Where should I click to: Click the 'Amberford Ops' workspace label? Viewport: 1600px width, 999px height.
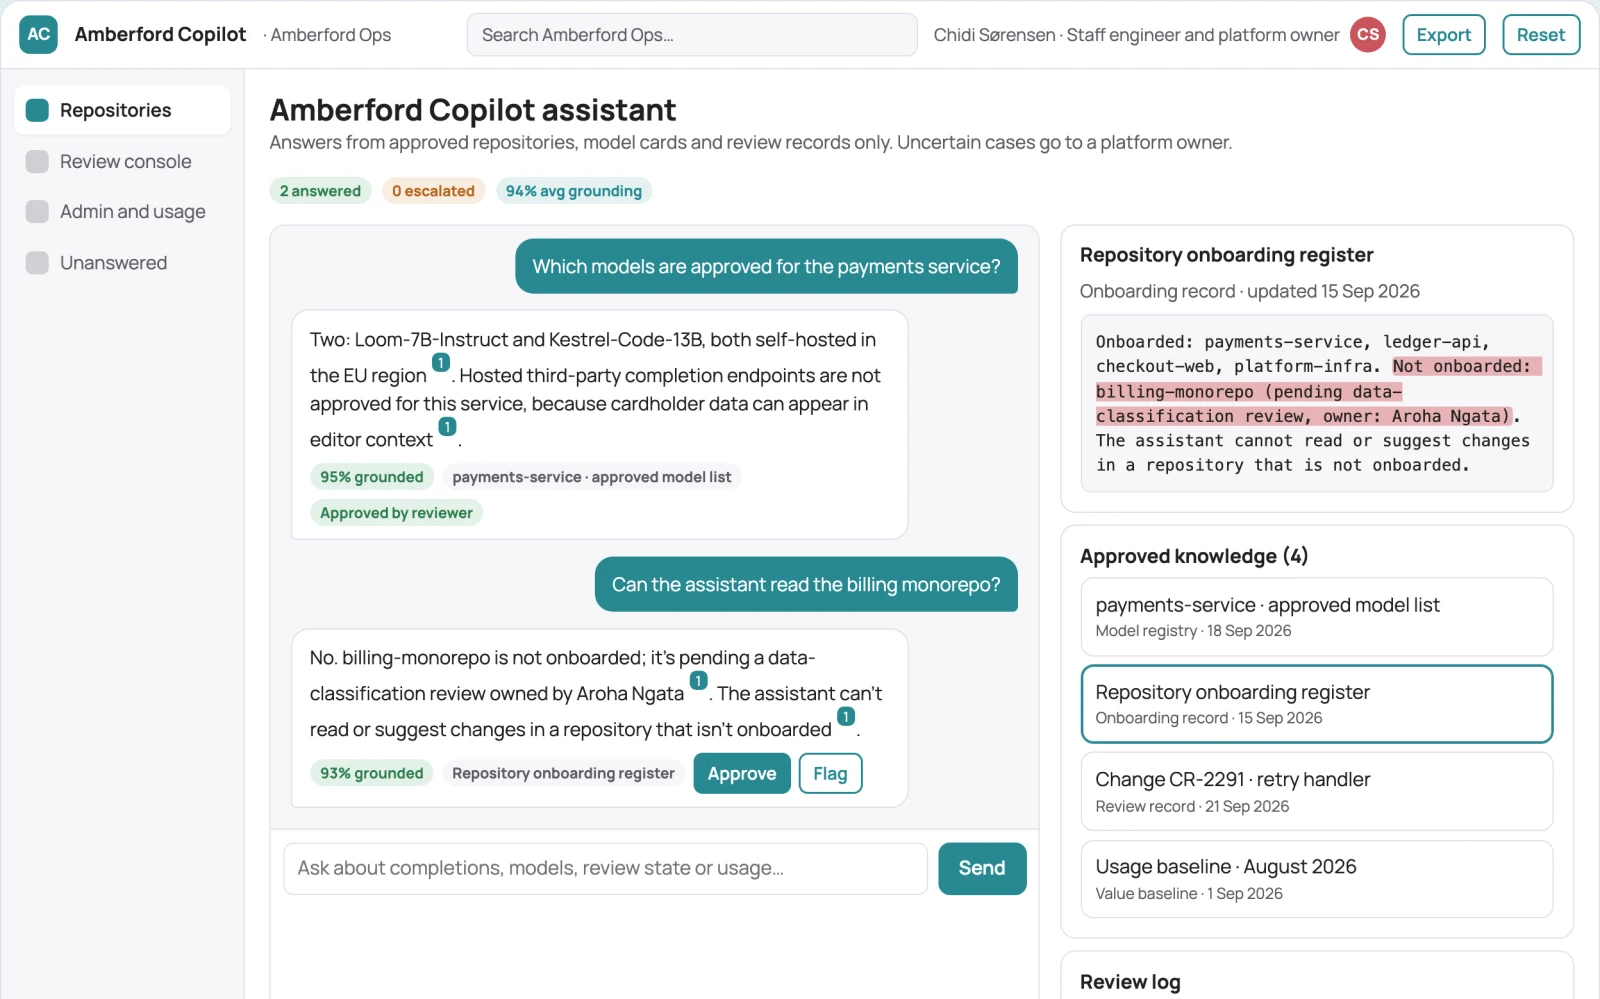click(x=331, y=35)
